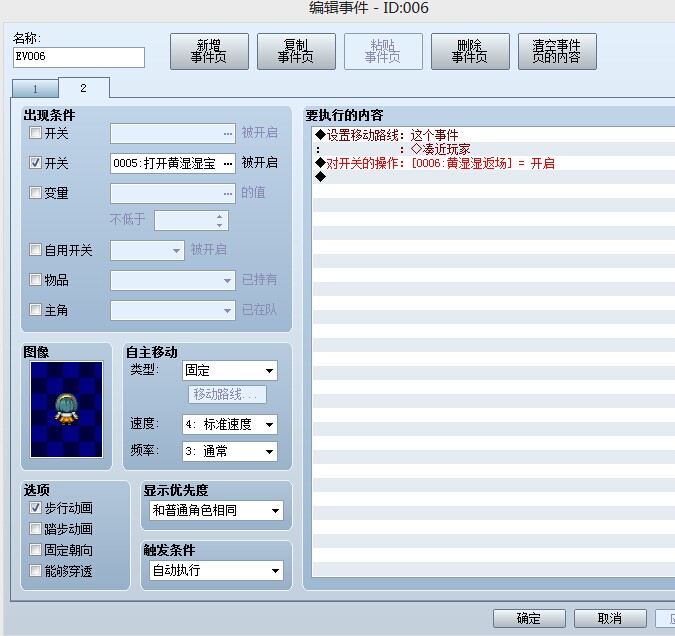
Task: Check the 固定朝向 option
Action: (35, 549)
